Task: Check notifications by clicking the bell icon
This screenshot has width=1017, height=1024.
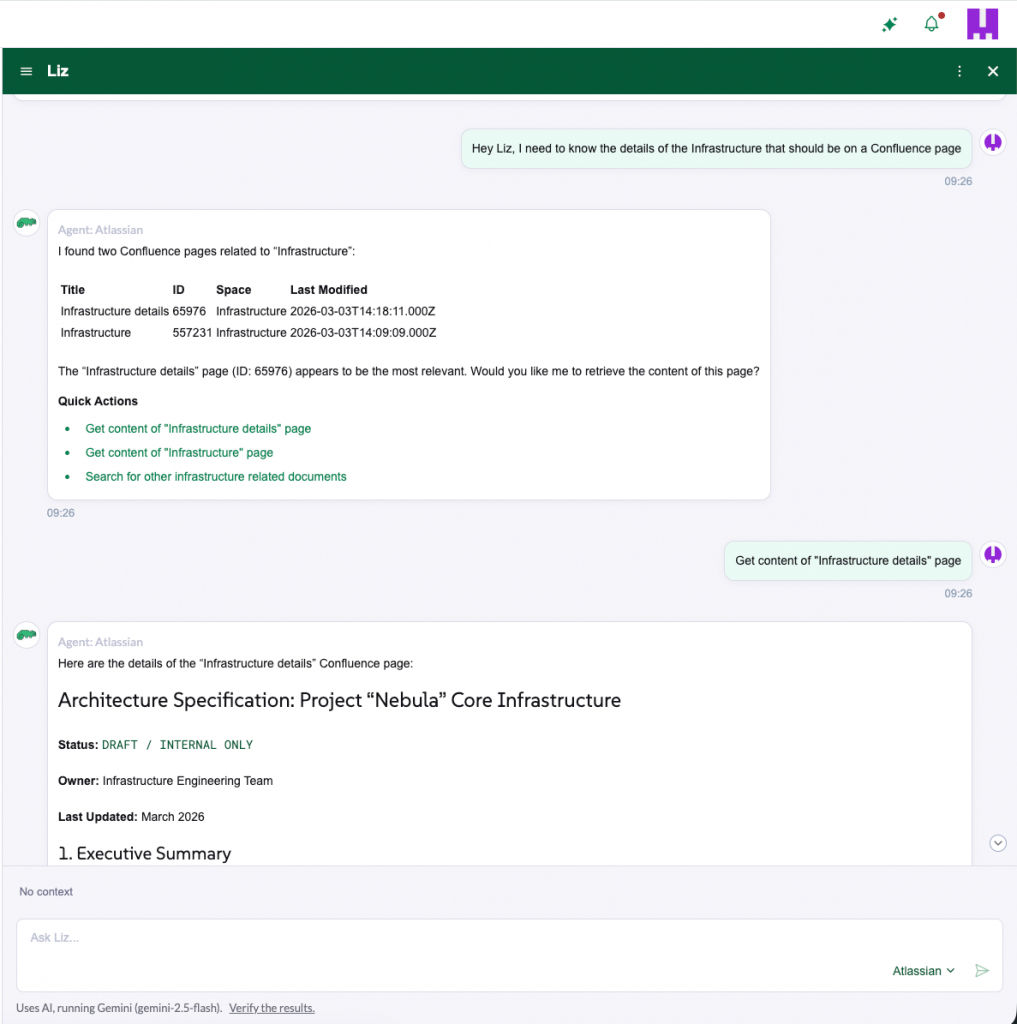Action: [x=931, y=24]
